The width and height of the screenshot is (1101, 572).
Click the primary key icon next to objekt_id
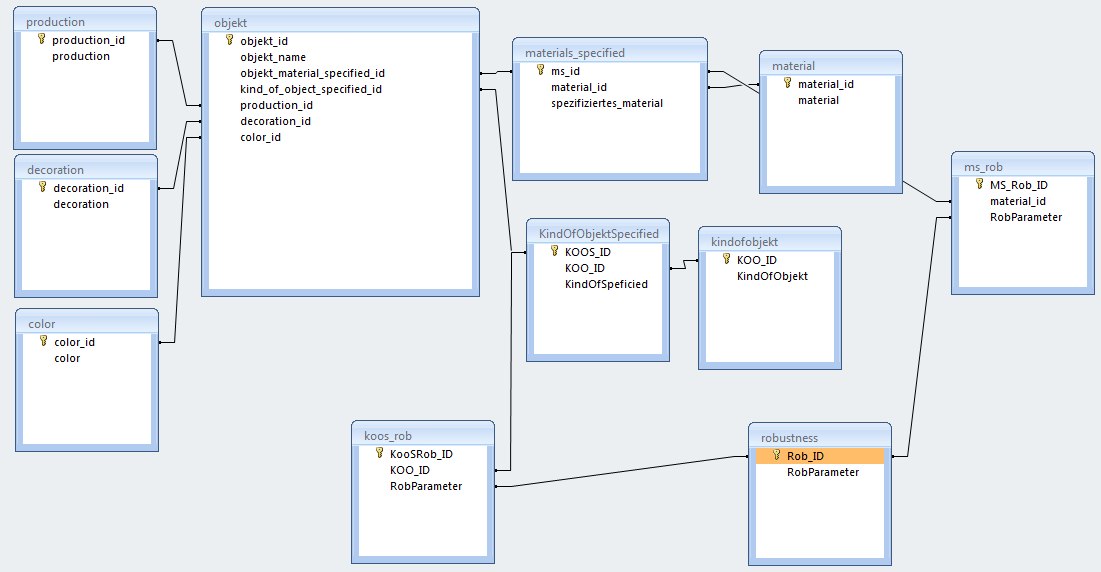(x=229, y=40)
